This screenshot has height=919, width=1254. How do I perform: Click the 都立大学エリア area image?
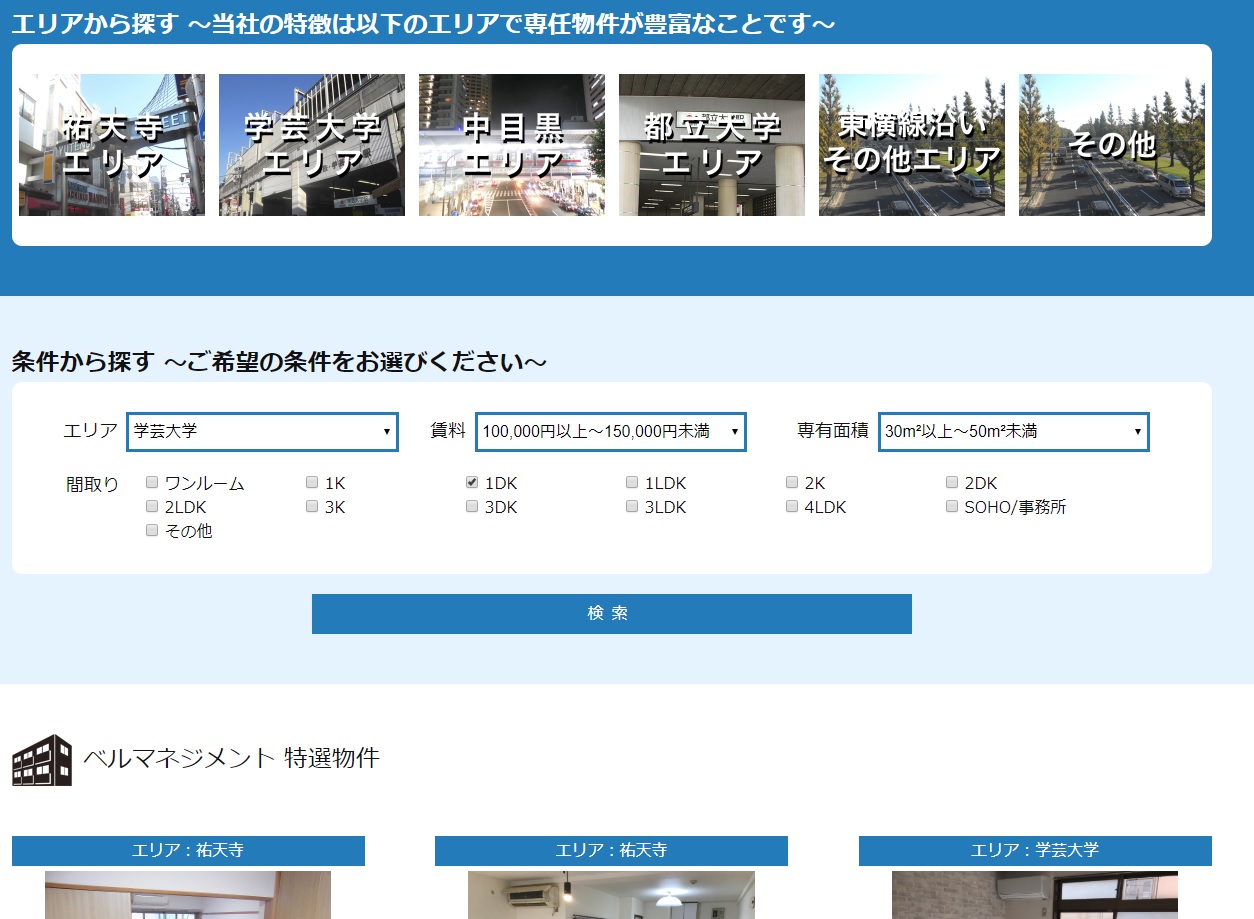[x=711, y=144]
